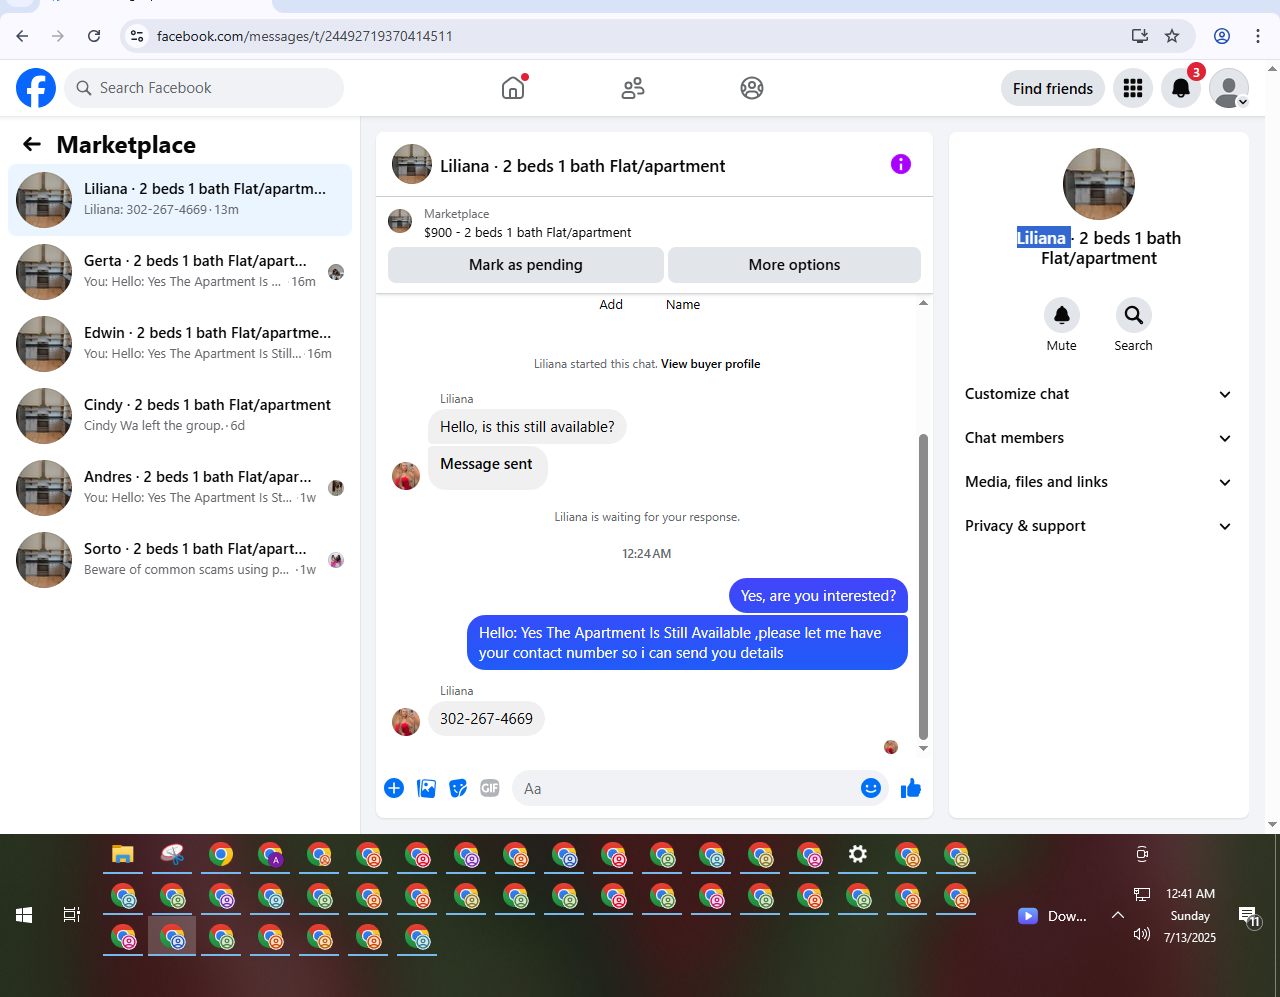Click the 302-267-4669 message bubble
This screenshot has height=997, width=1280.
click(x=486, y=719)
